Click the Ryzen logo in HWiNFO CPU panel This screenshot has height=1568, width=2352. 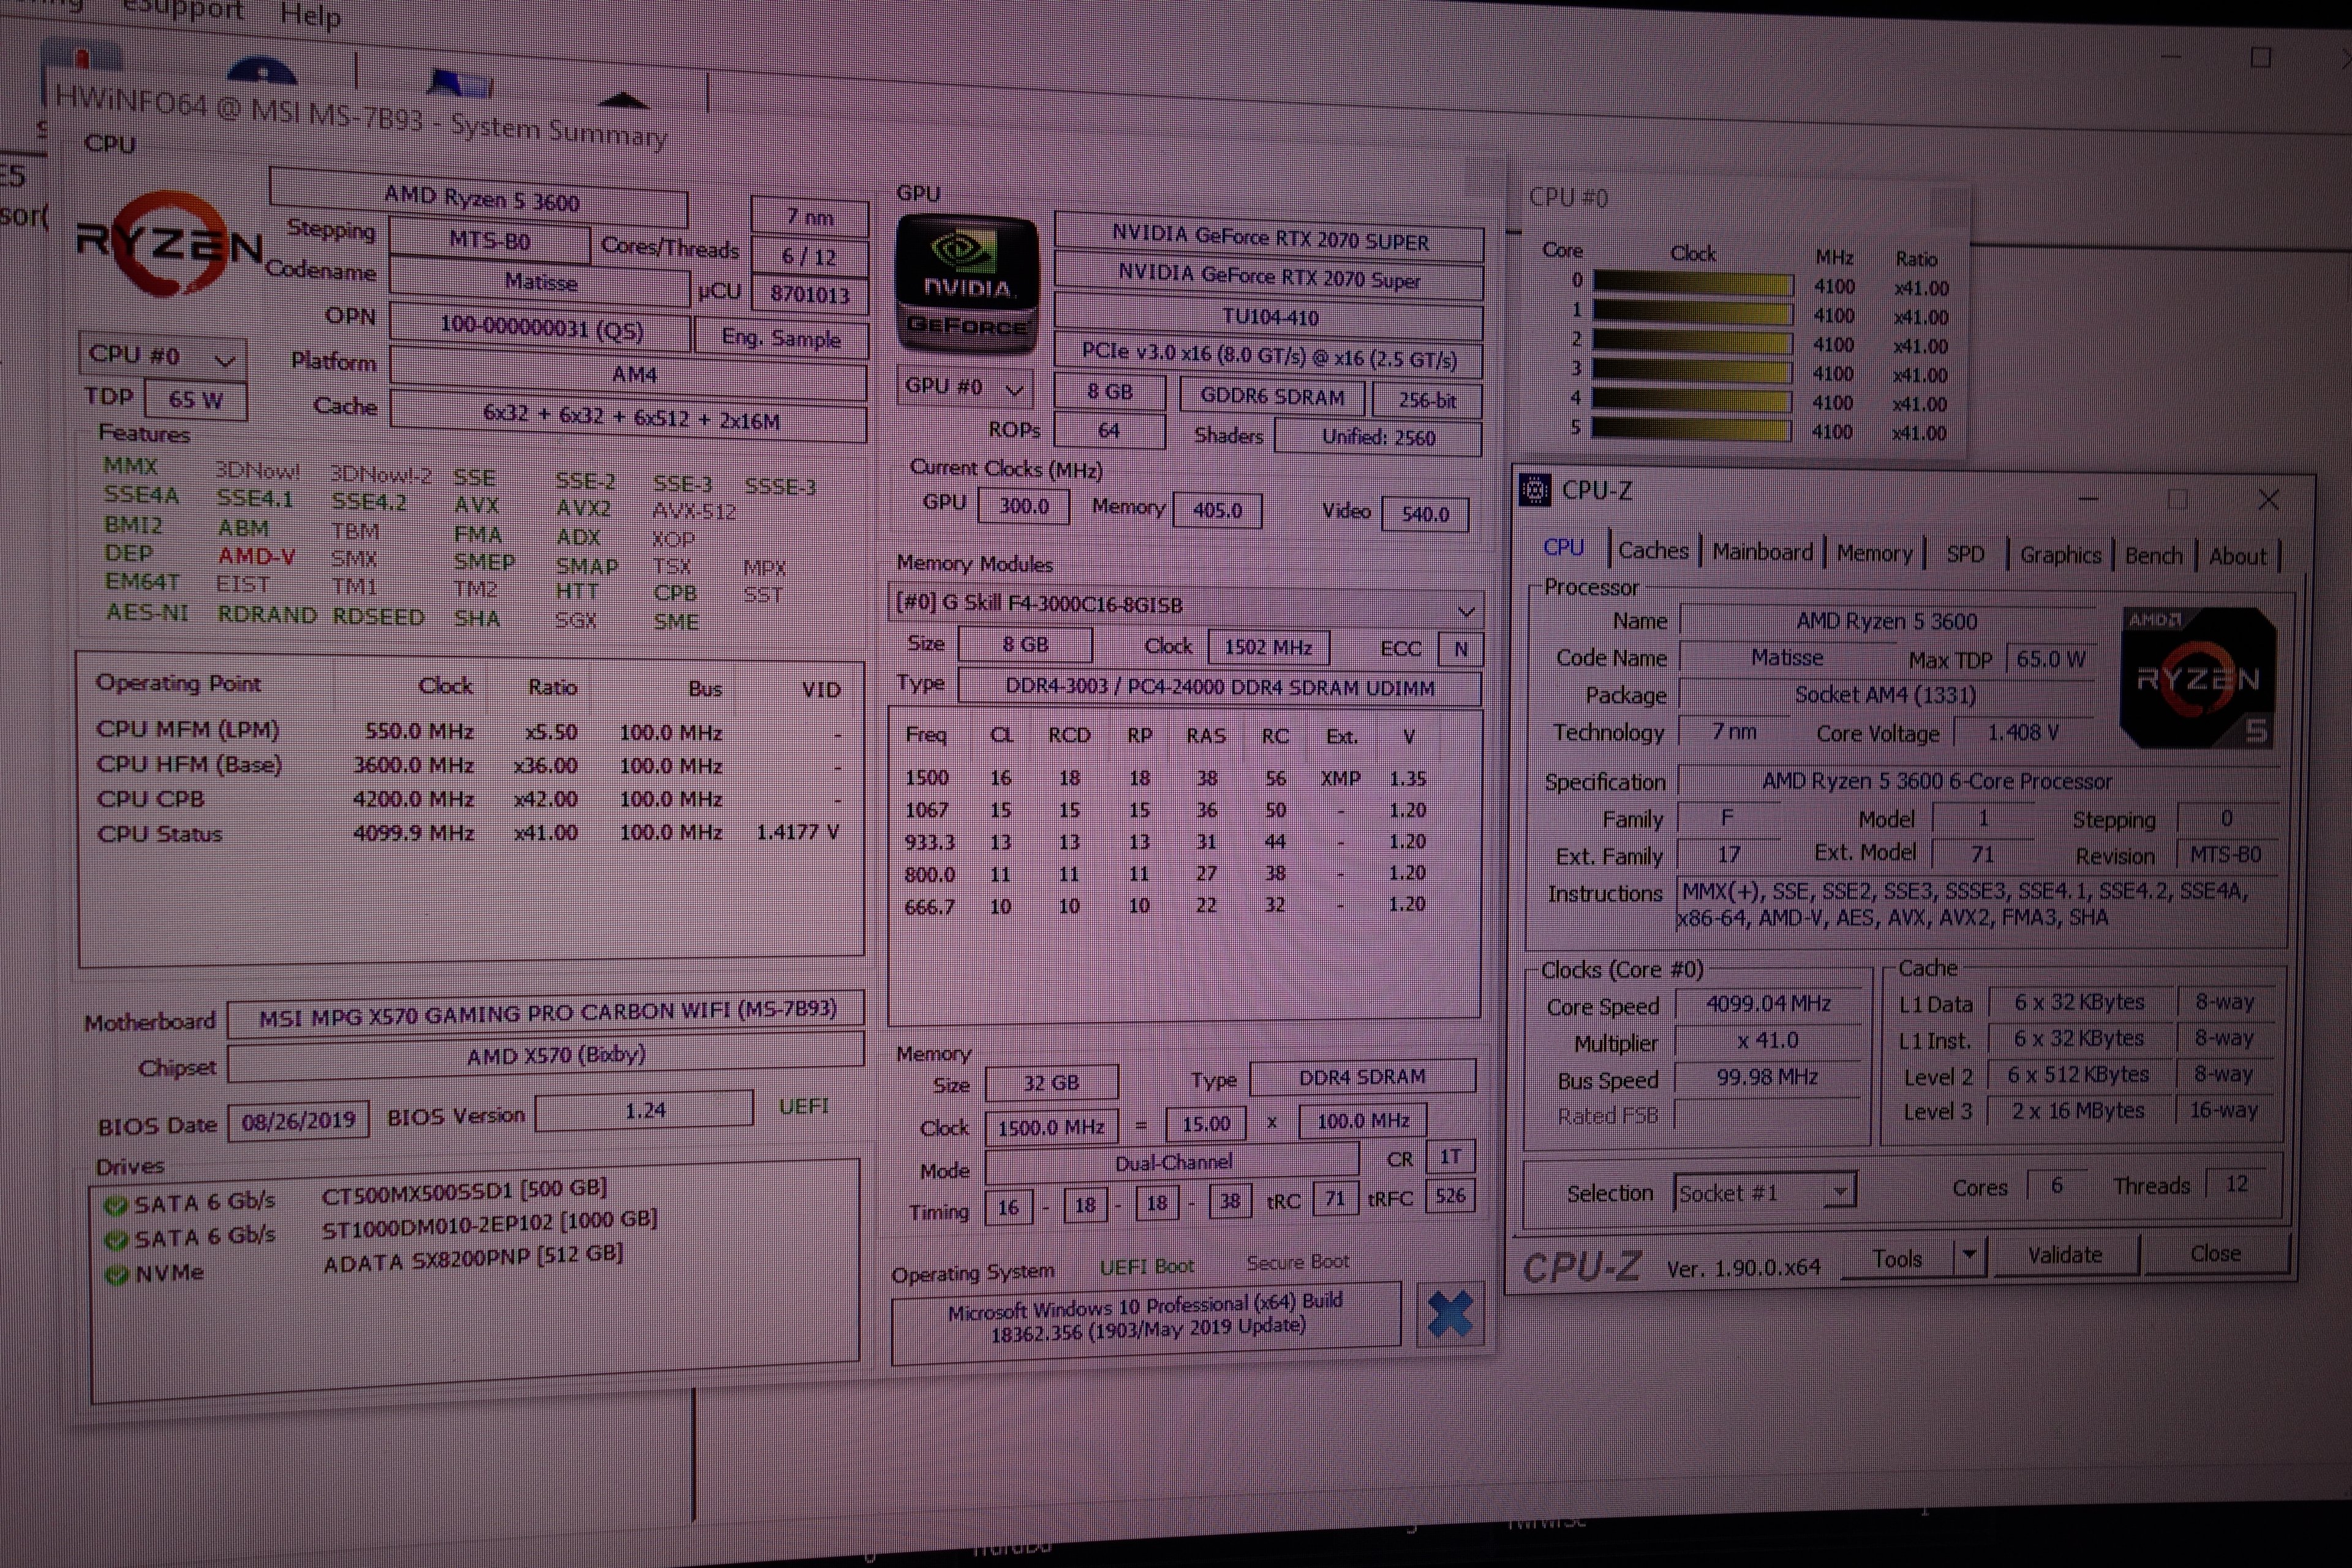pyautogui.click(x=168, y=245)
